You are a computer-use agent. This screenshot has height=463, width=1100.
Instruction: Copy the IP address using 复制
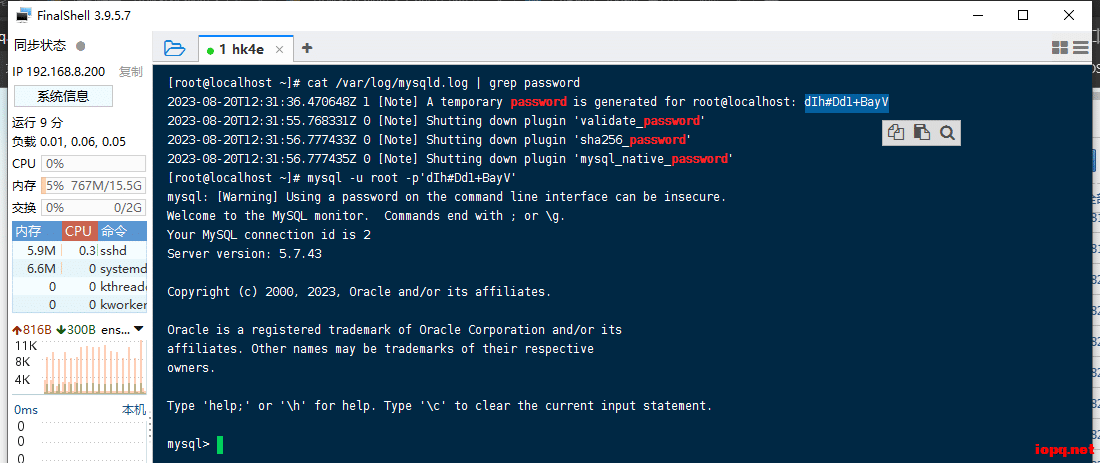click(x=131, y=72)
